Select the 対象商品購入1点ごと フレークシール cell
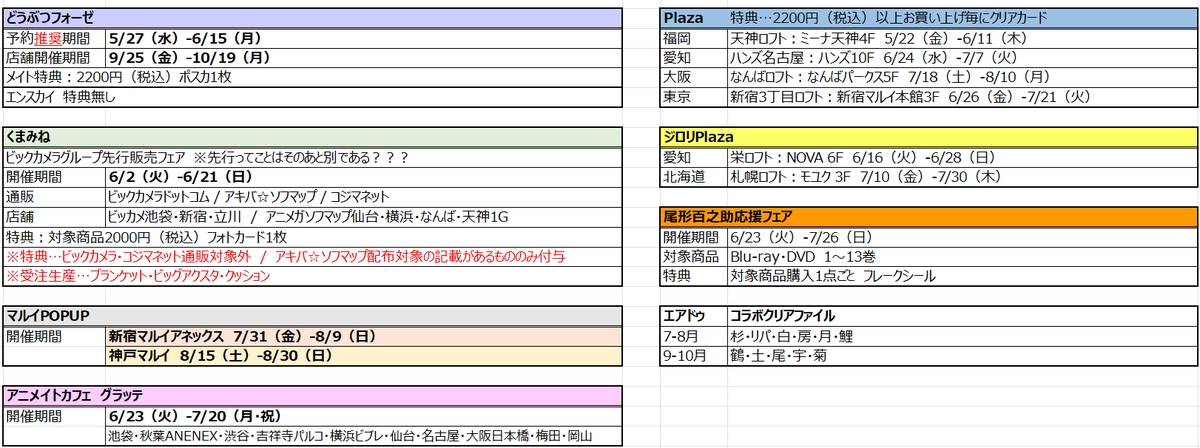The image size is (1200, 448). (x=962, y=275)
